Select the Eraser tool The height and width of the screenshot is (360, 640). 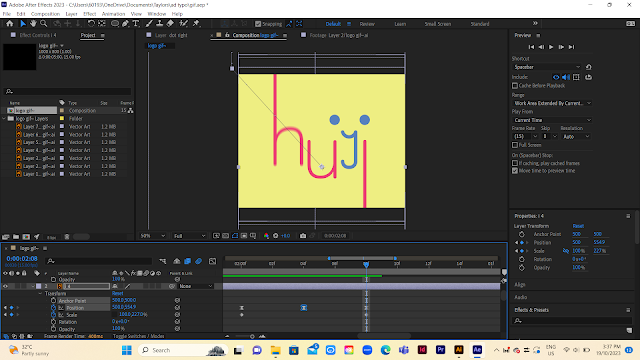(170, 24)
